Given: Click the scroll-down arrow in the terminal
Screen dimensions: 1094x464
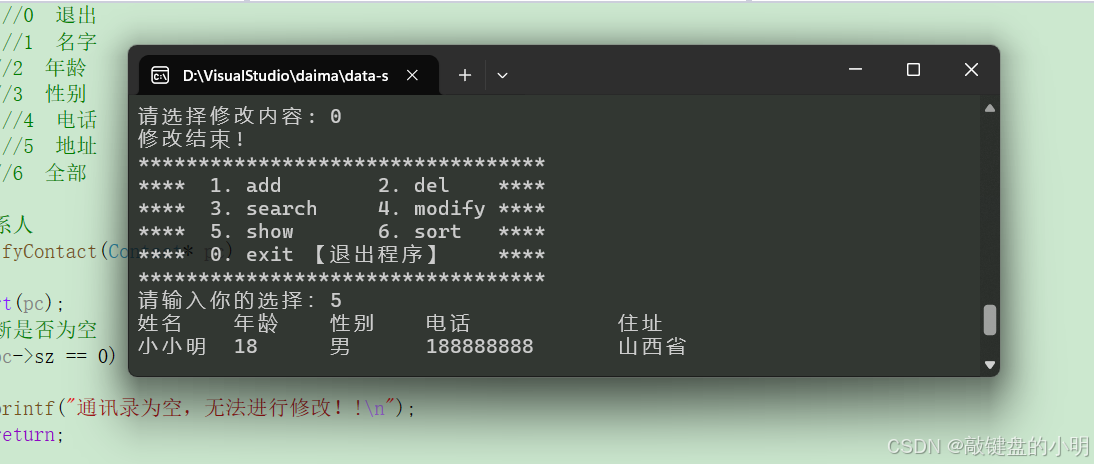Looking at the screenshot, I should coord(989,364).
